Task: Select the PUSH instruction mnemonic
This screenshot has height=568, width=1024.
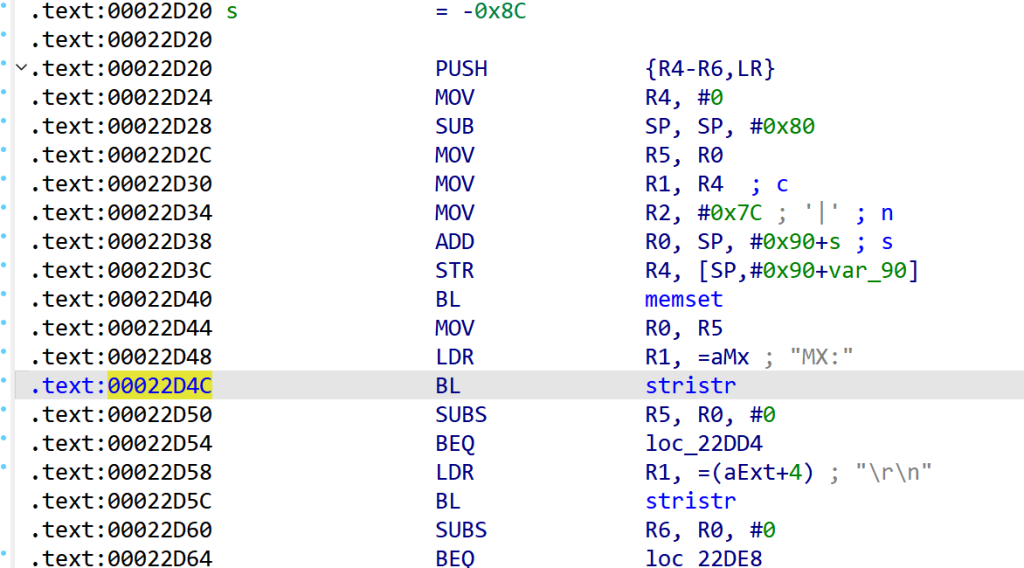Action: tap(461, 69)
